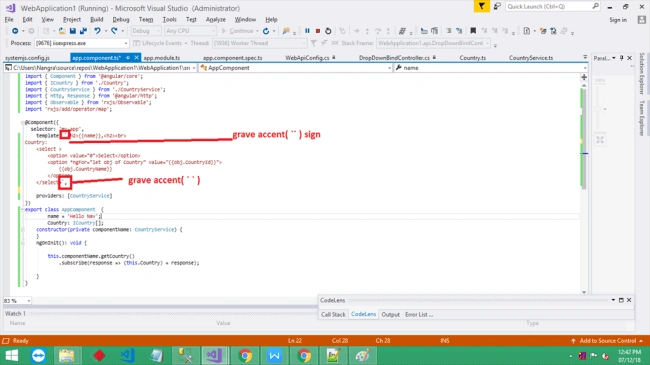Click the Save All toolbar icon
Viewport: 650px width, 365px height.
coord(83,31)
